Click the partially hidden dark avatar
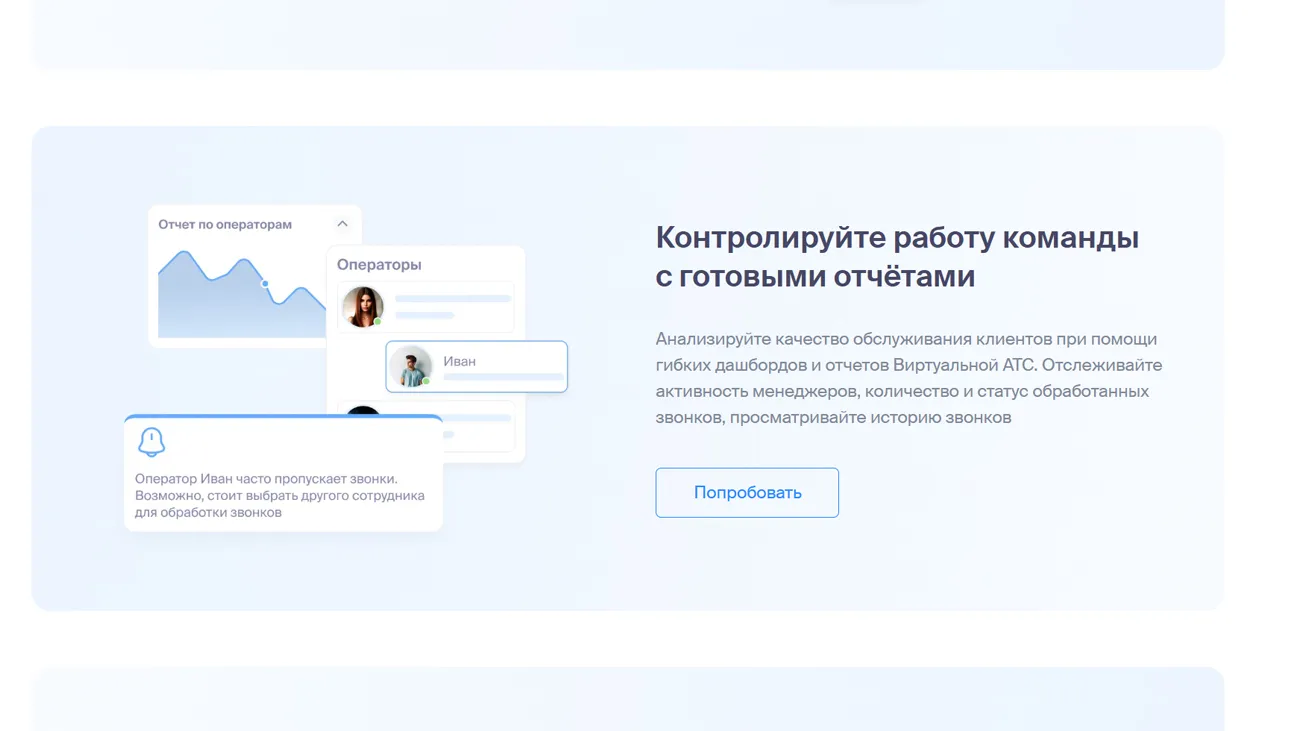Screen dimensions: 1300x731 pyautogui.click(x=363, y=409)
